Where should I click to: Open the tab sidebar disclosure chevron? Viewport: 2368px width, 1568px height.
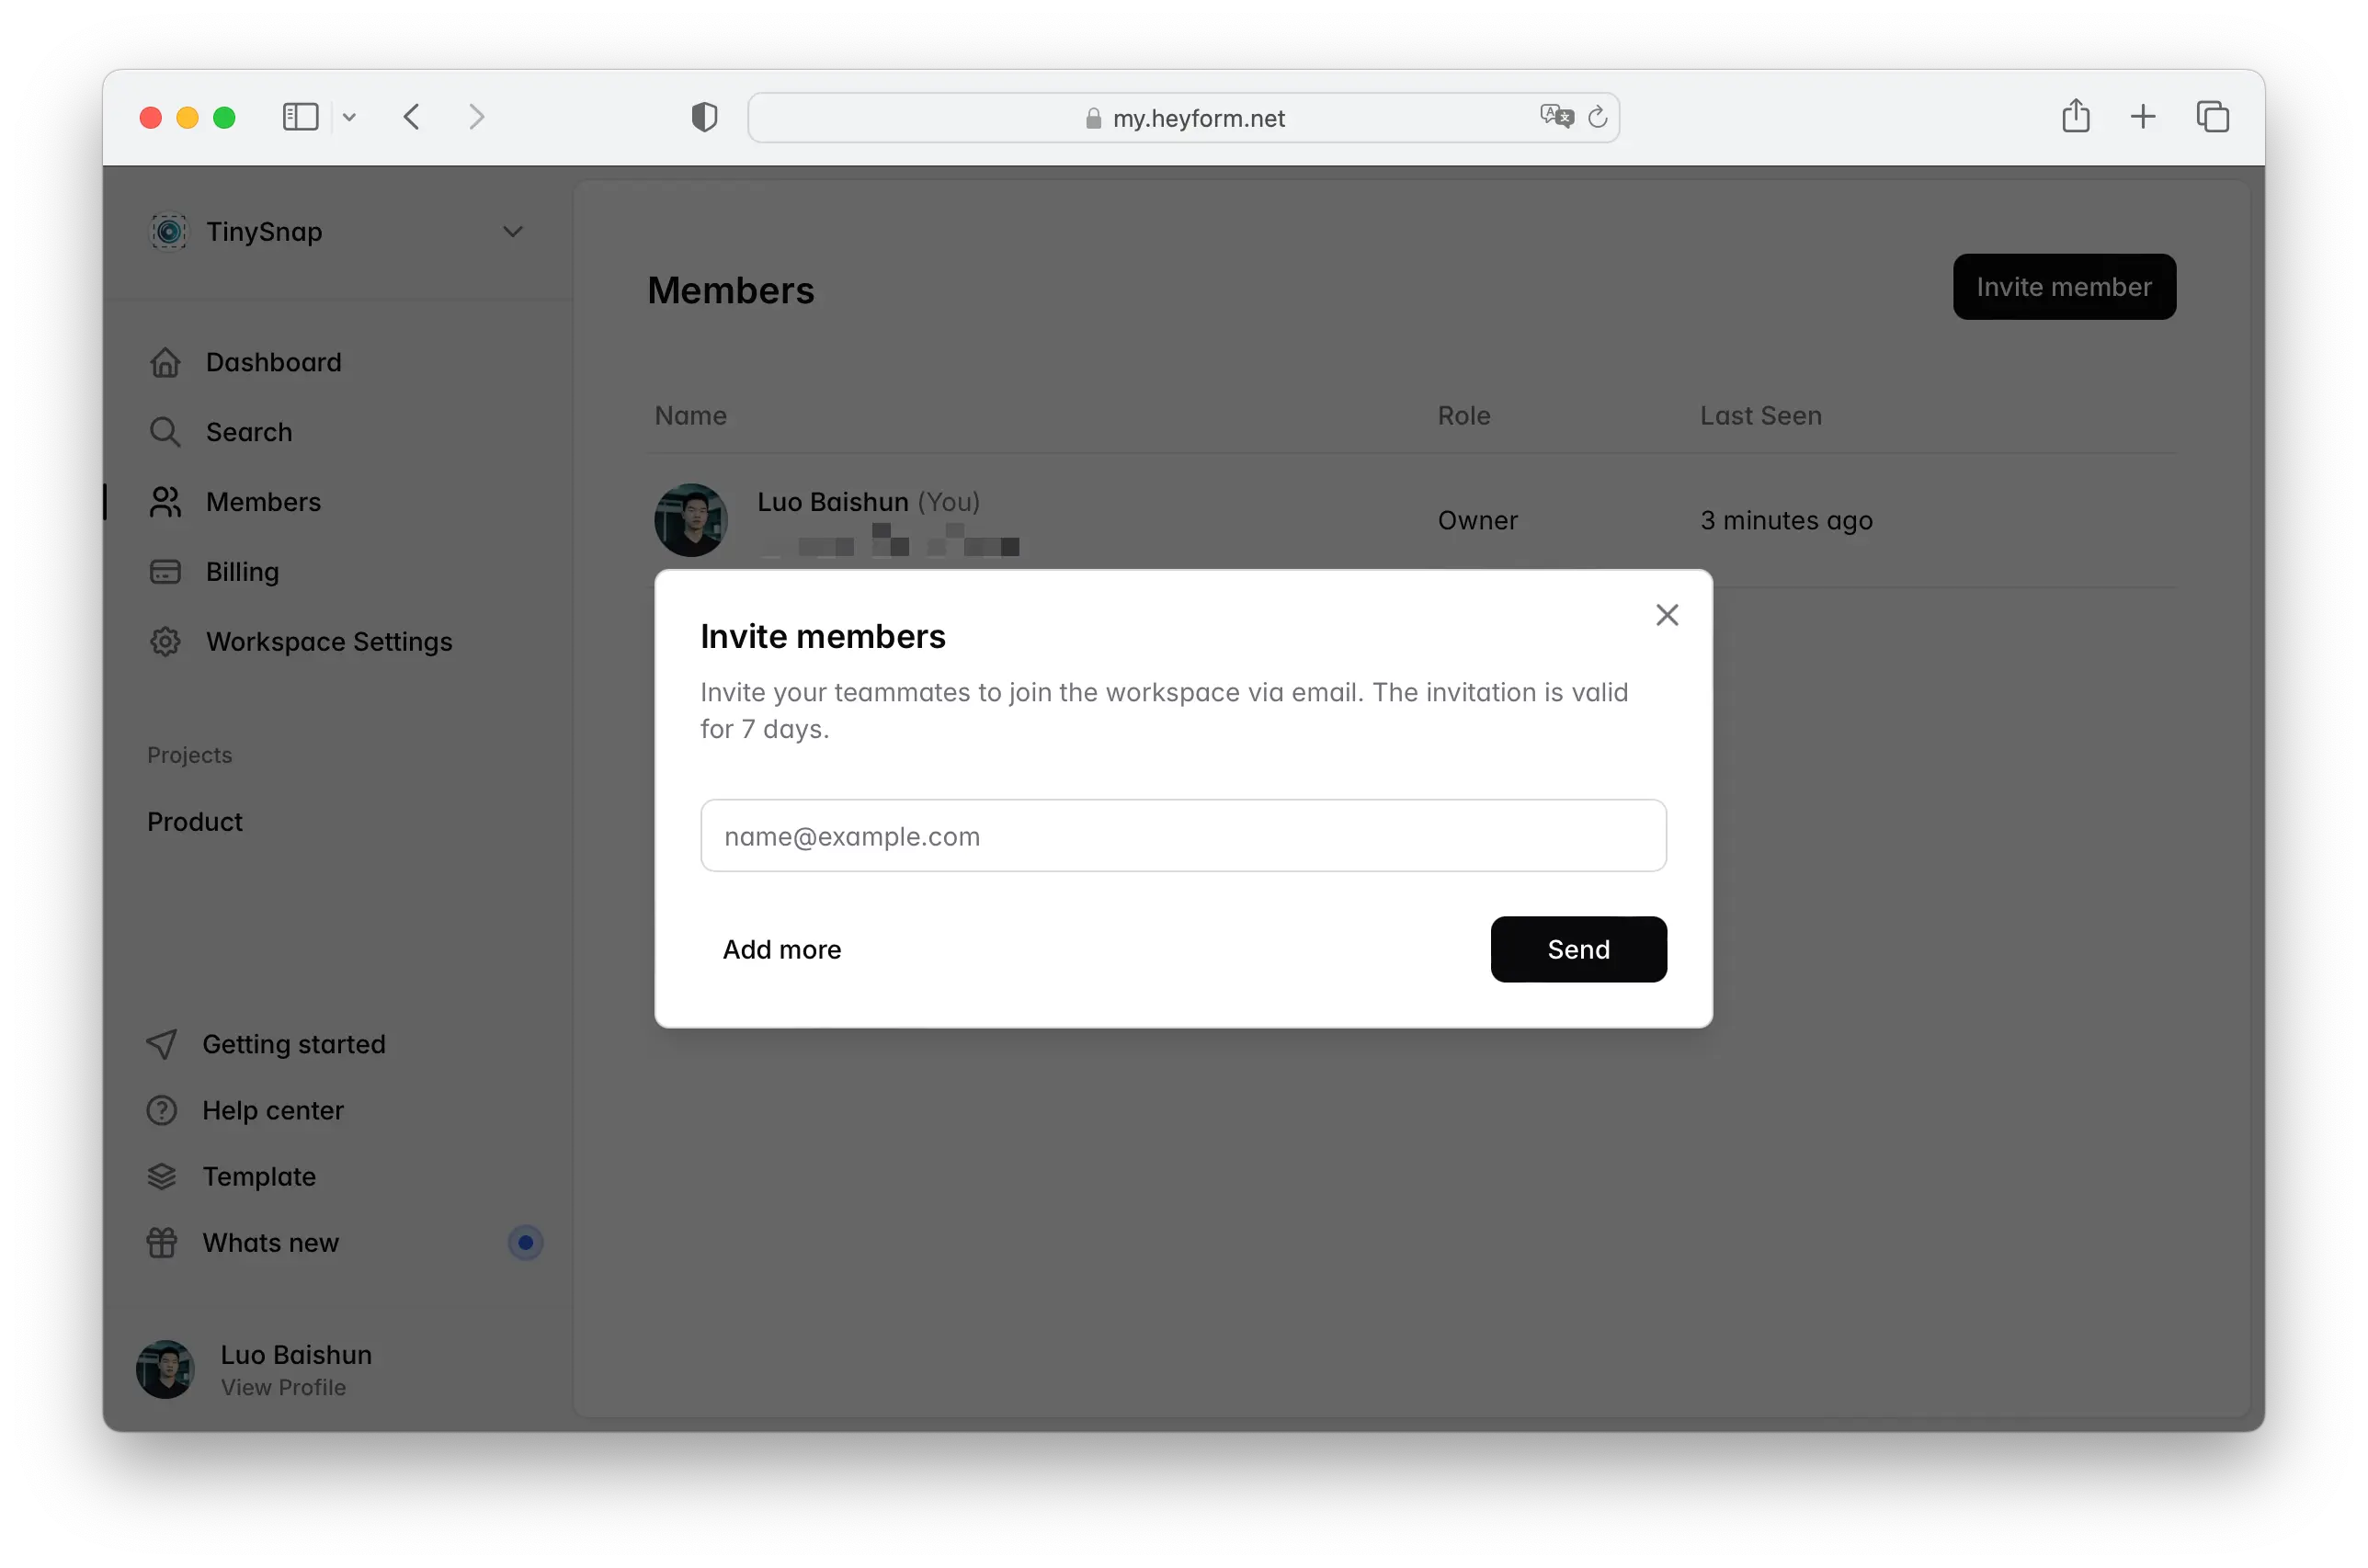click(x=350, y=117)
